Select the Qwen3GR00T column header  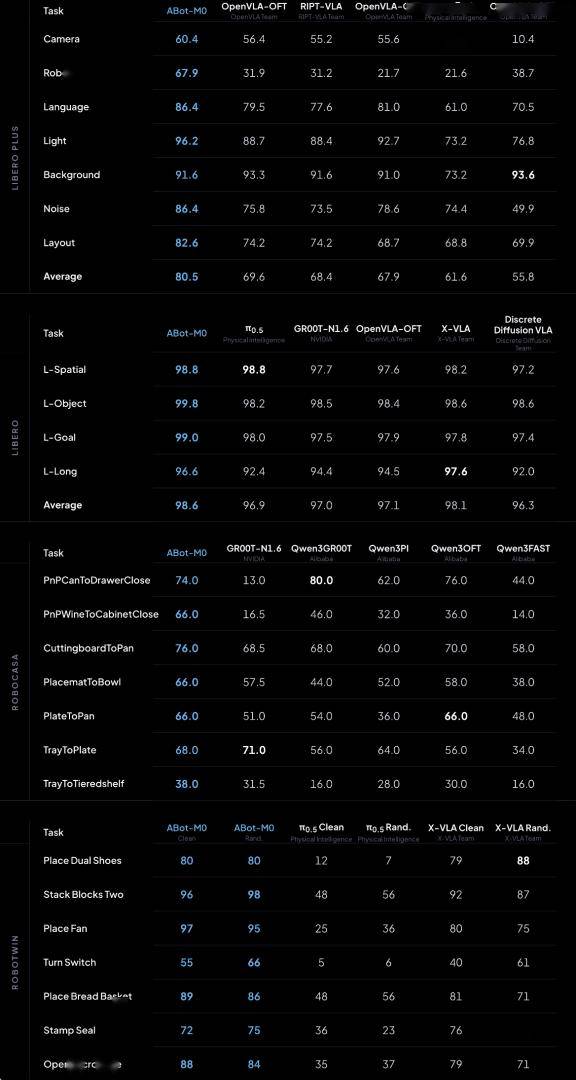point(321,548)
